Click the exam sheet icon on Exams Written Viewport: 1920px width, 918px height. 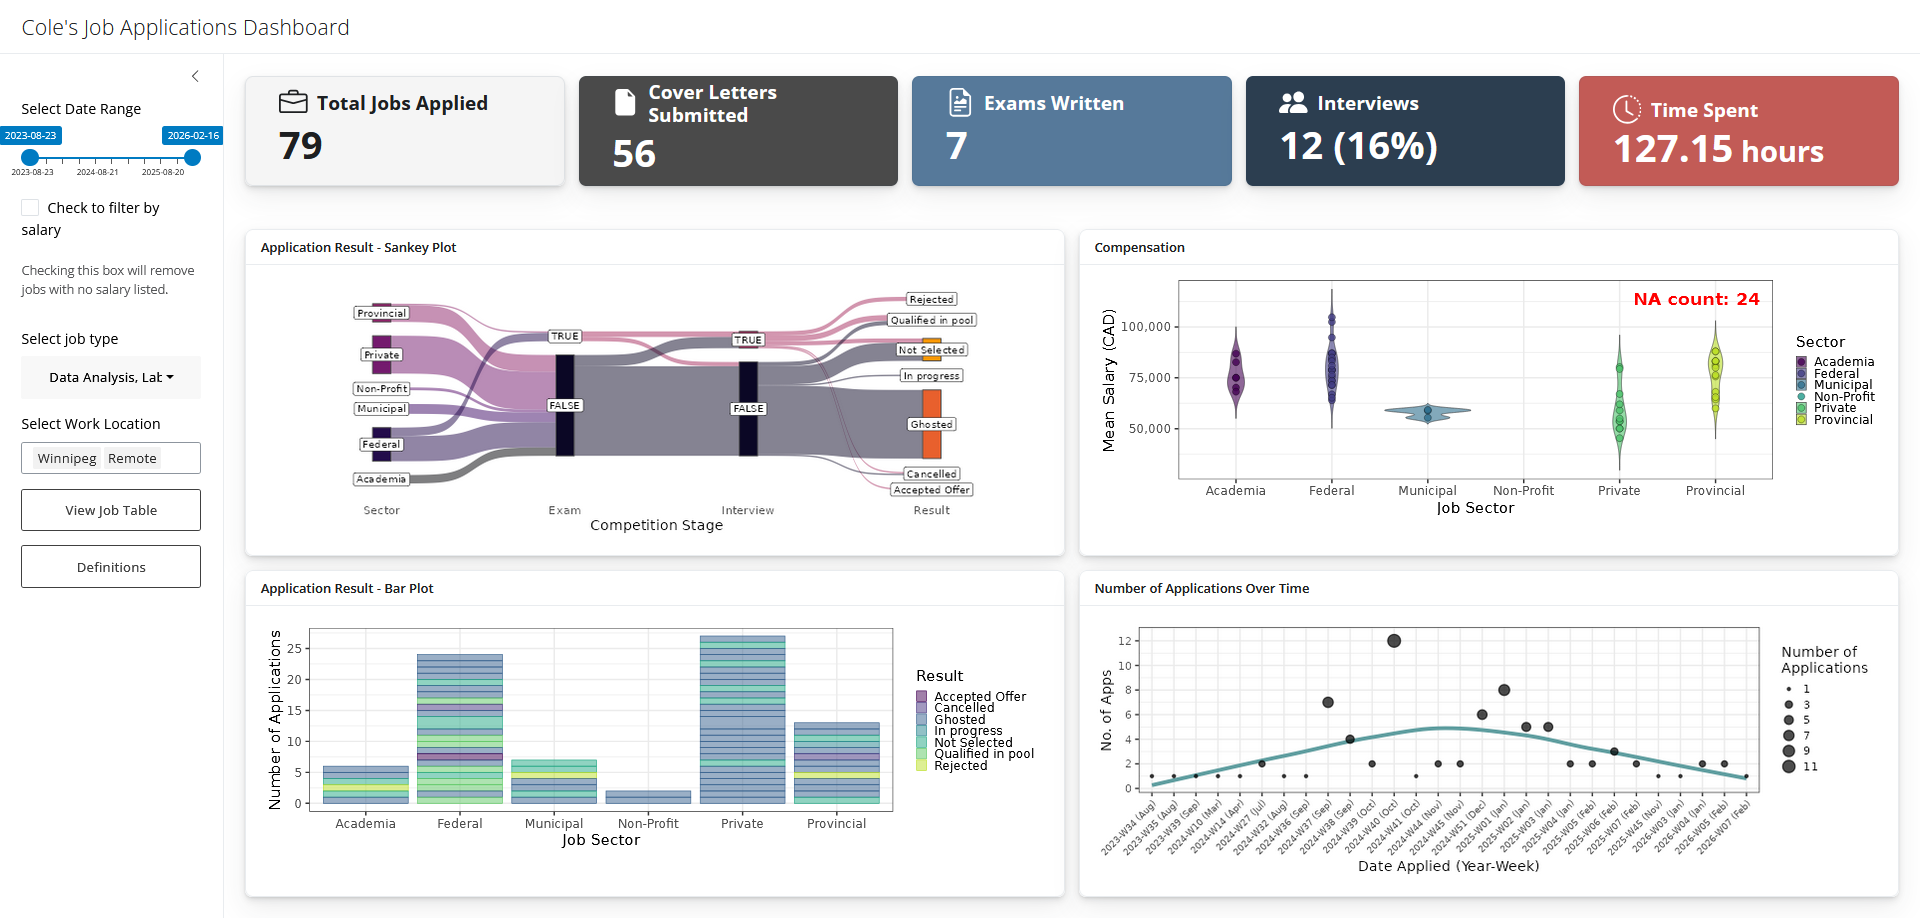click(x=959, y=103)
